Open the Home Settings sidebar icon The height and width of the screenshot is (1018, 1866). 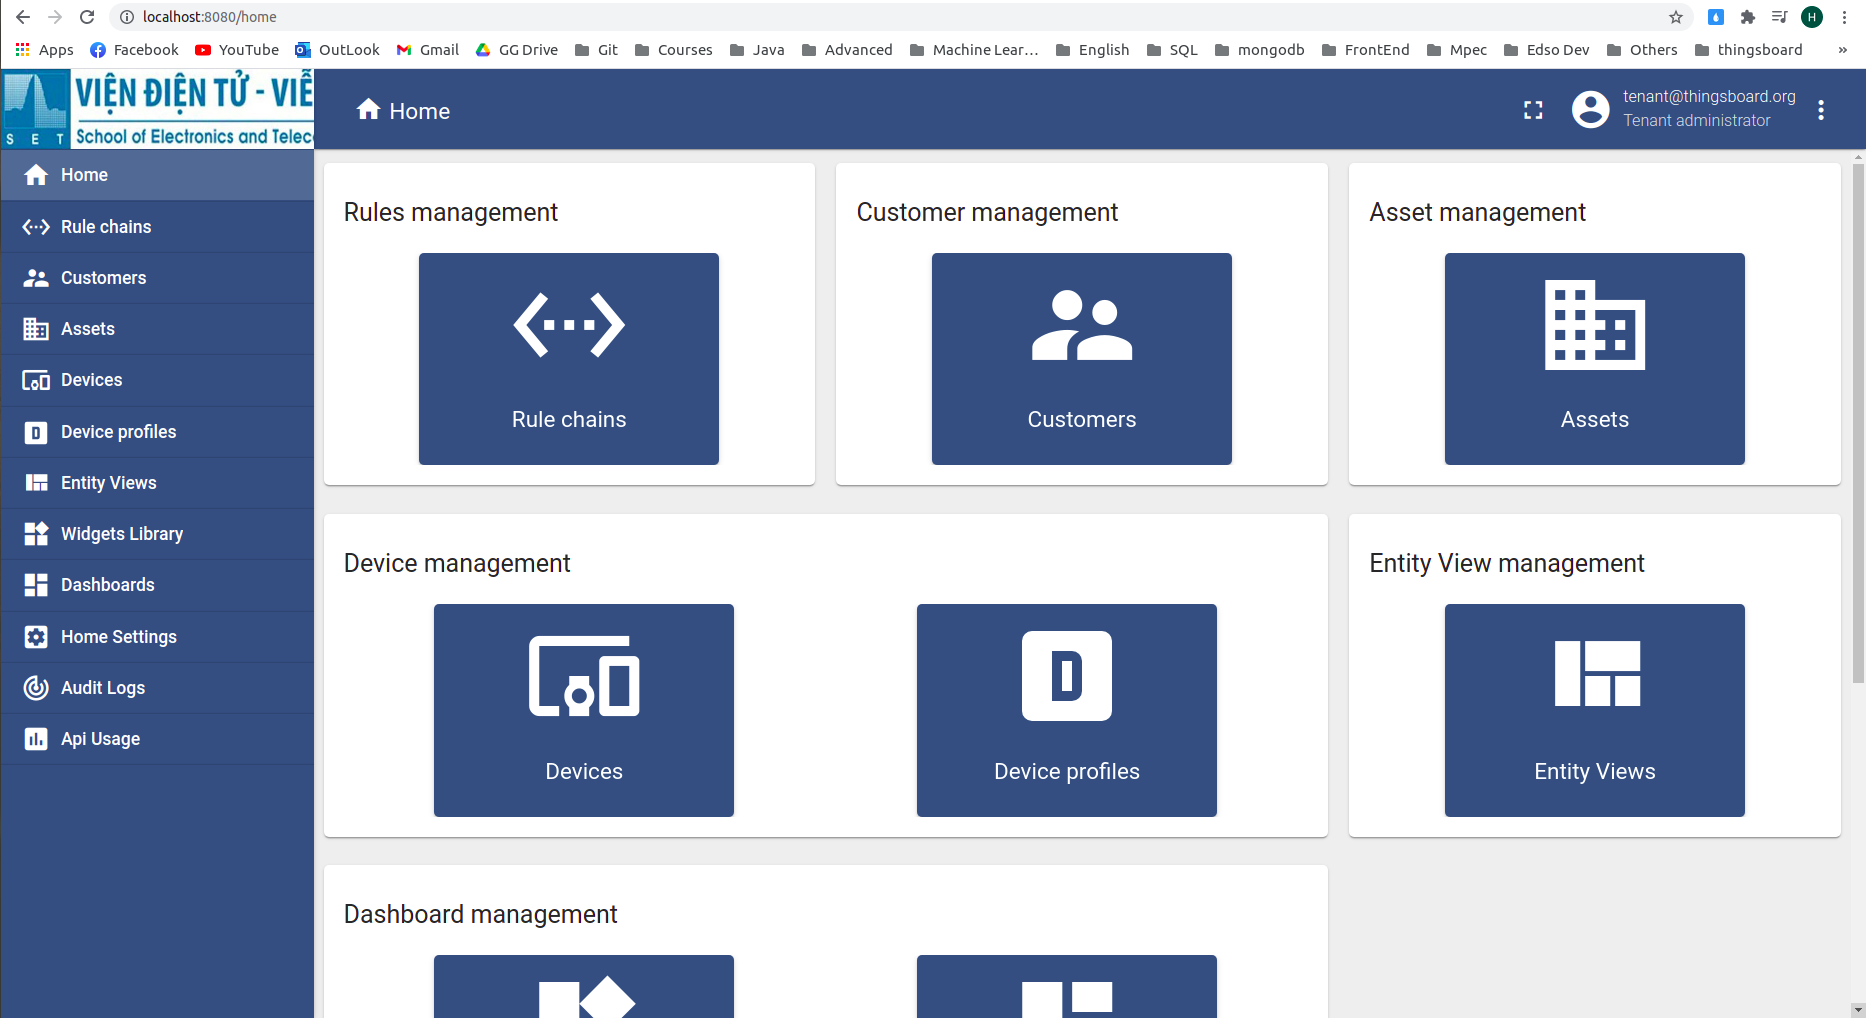click(x=36, y=636)
